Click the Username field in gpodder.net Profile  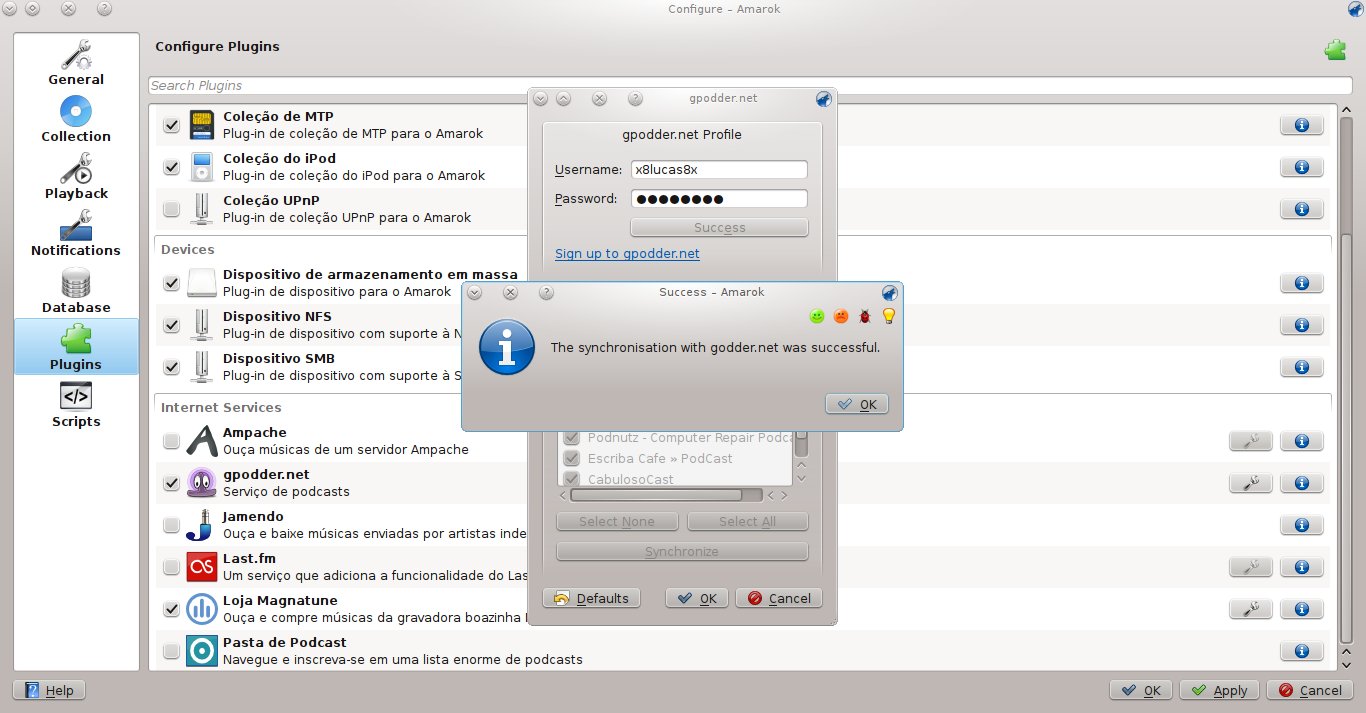click(x=719, y=170)
